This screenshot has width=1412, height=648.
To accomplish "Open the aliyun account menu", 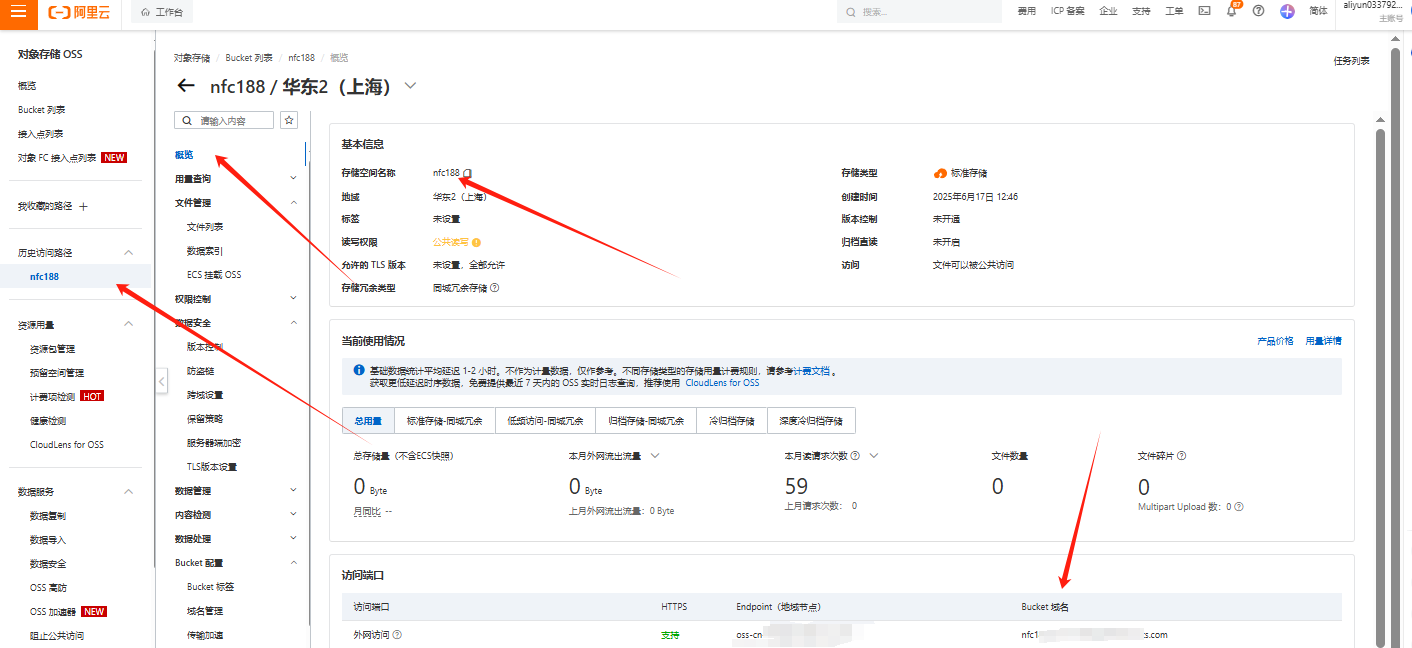I will 1372,11.
